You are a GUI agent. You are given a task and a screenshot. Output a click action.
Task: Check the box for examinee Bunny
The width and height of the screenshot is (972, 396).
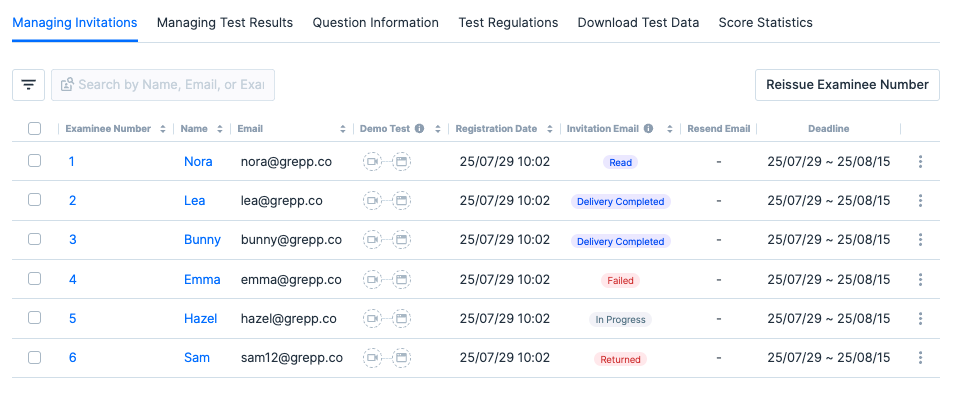[34, 239]
